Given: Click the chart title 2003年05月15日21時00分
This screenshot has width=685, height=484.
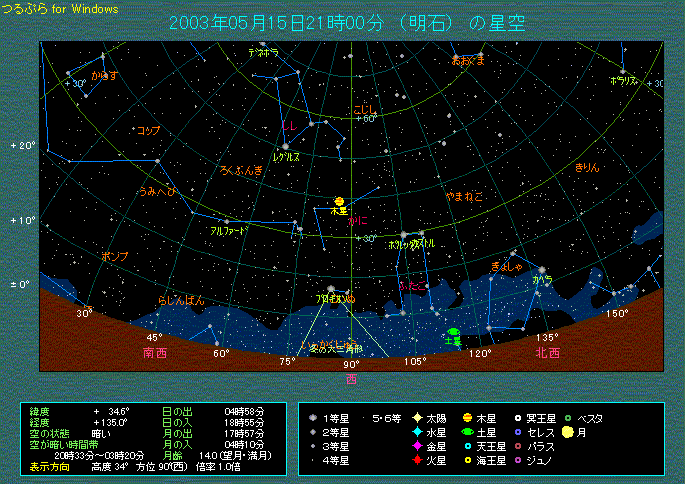Looking at the screenshot, I should [x=277, y=23].
